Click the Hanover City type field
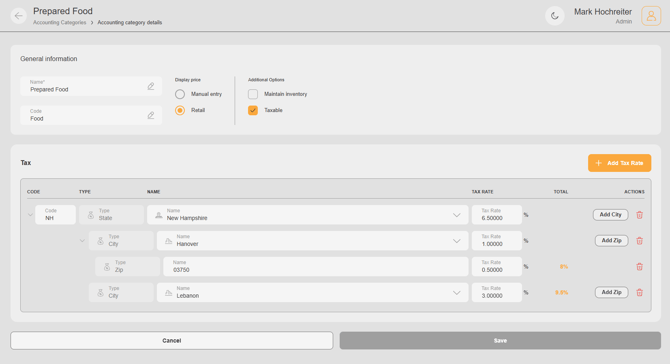The height and width of the screenshot is (364, 670). (x=121, y=241)
